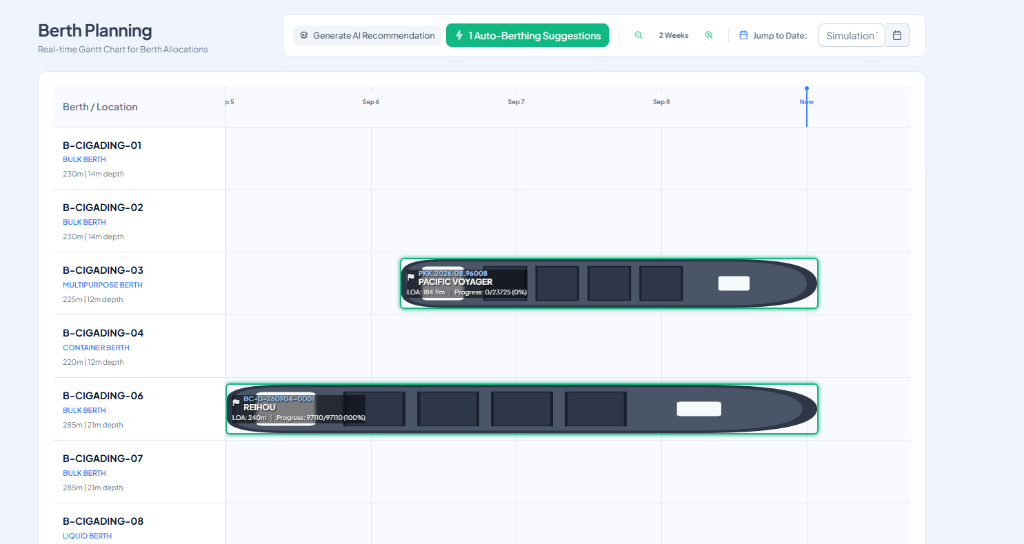The image size is (1024, 544).
Task: Click the Berth Planning page title
Action: click(x=95, y=31)
